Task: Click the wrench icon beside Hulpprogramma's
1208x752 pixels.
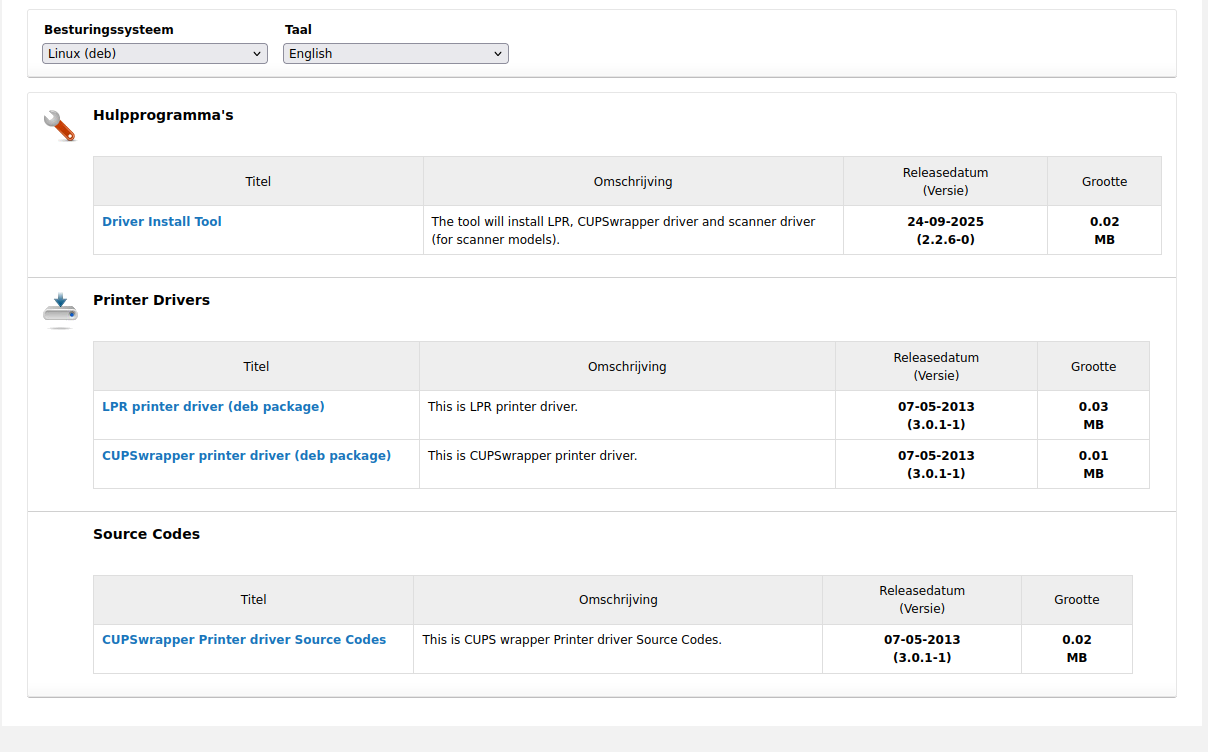Action: (x=59, y=126)
